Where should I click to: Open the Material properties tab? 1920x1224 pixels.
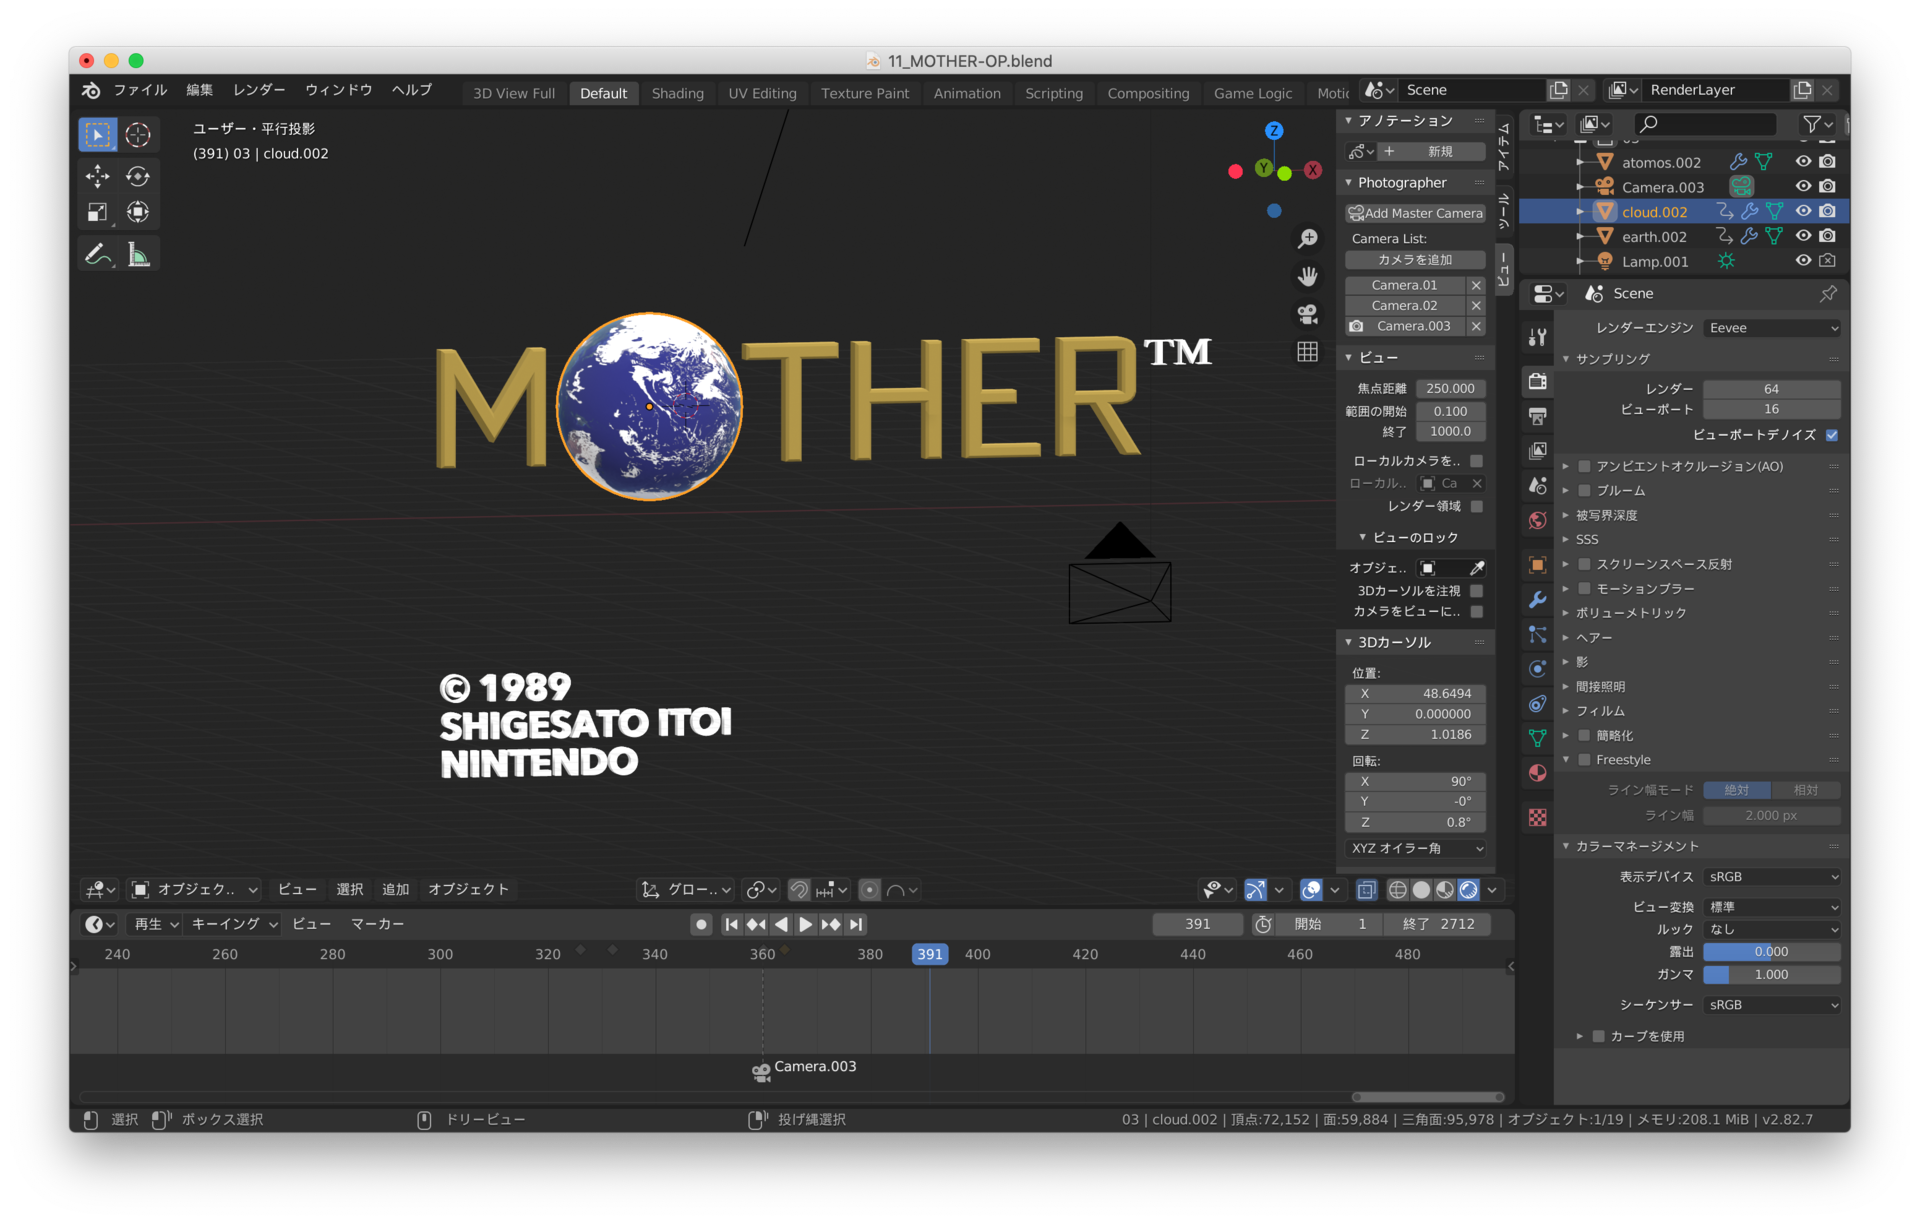(1537, 773)
